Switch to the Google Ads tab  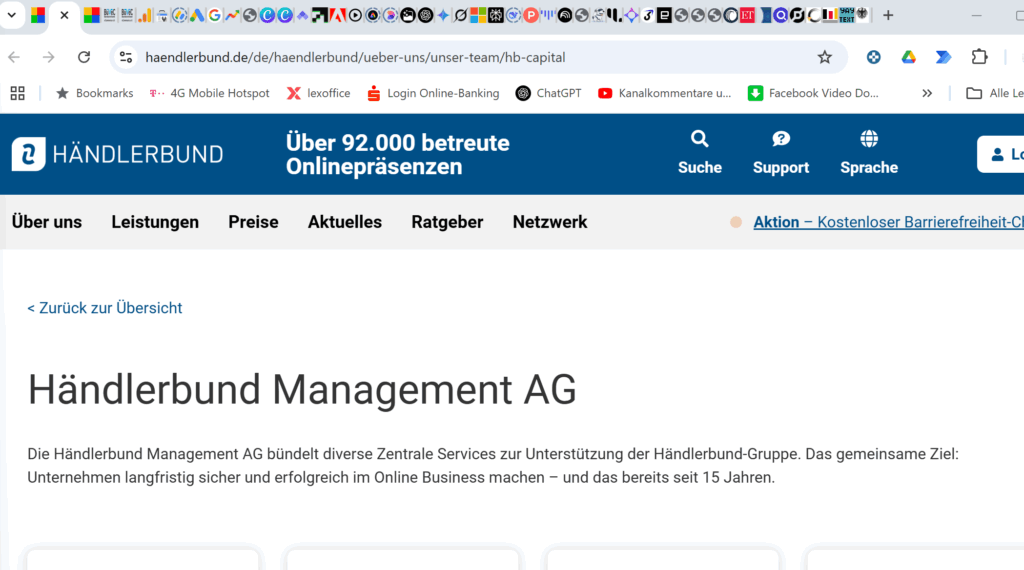[x=197, y=15]
